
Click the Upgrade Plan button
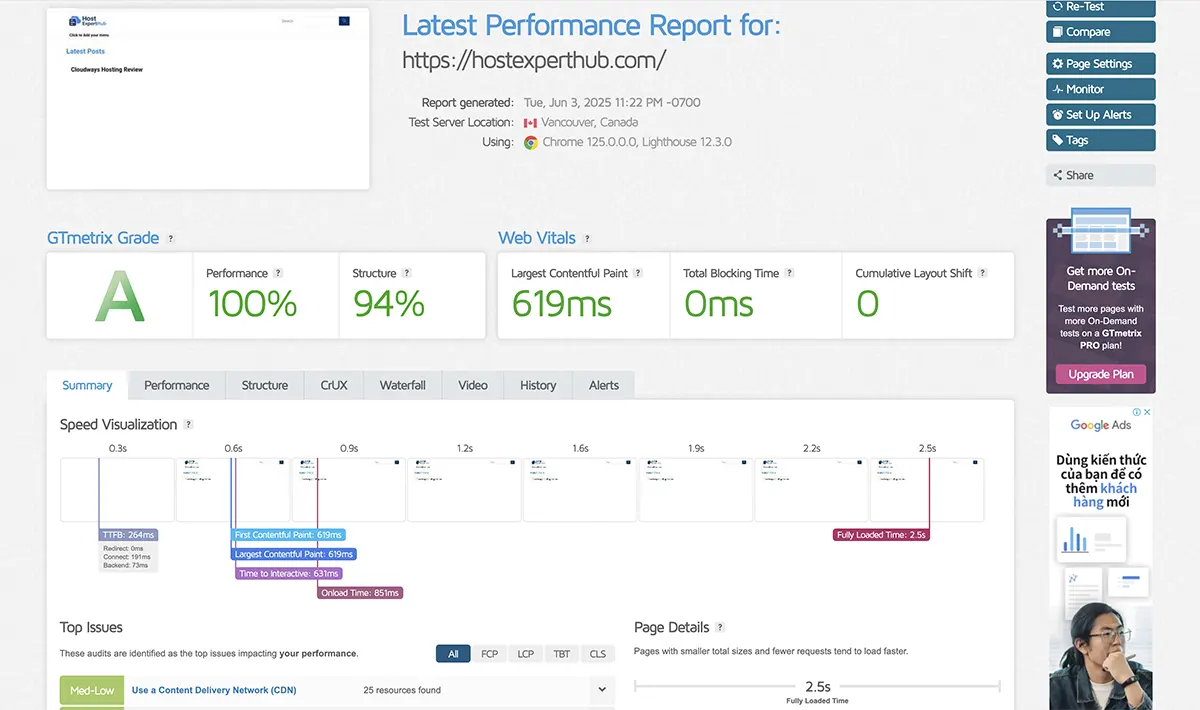(1101, 374)
